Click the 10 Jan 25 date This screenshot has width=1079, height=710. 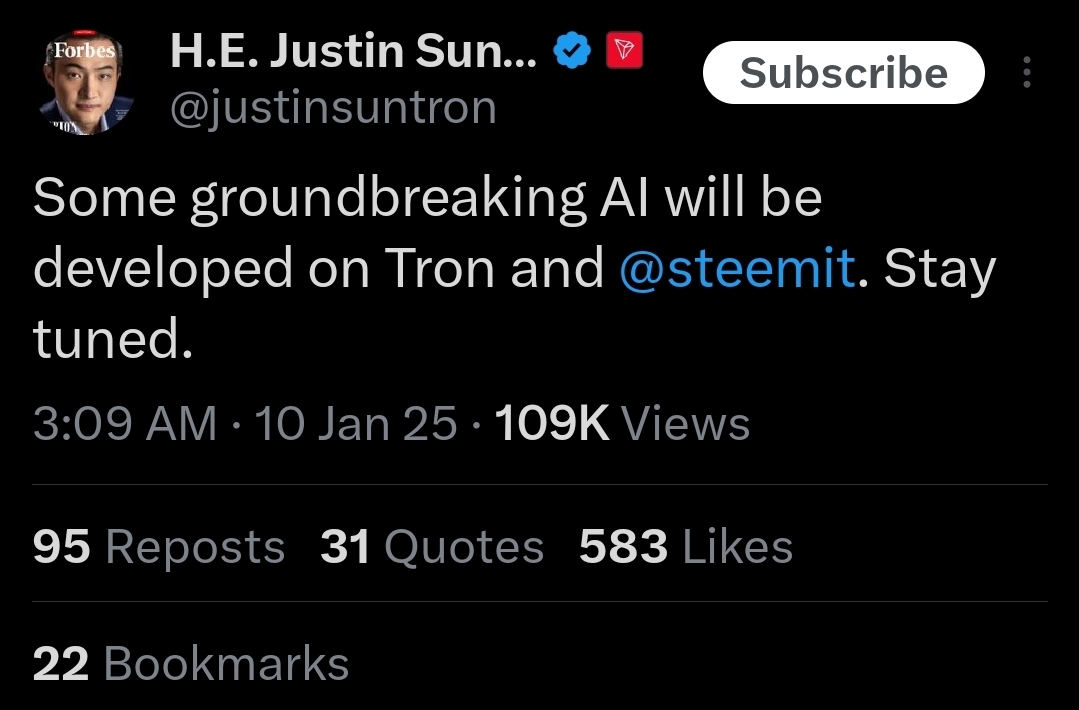point(356,422)
